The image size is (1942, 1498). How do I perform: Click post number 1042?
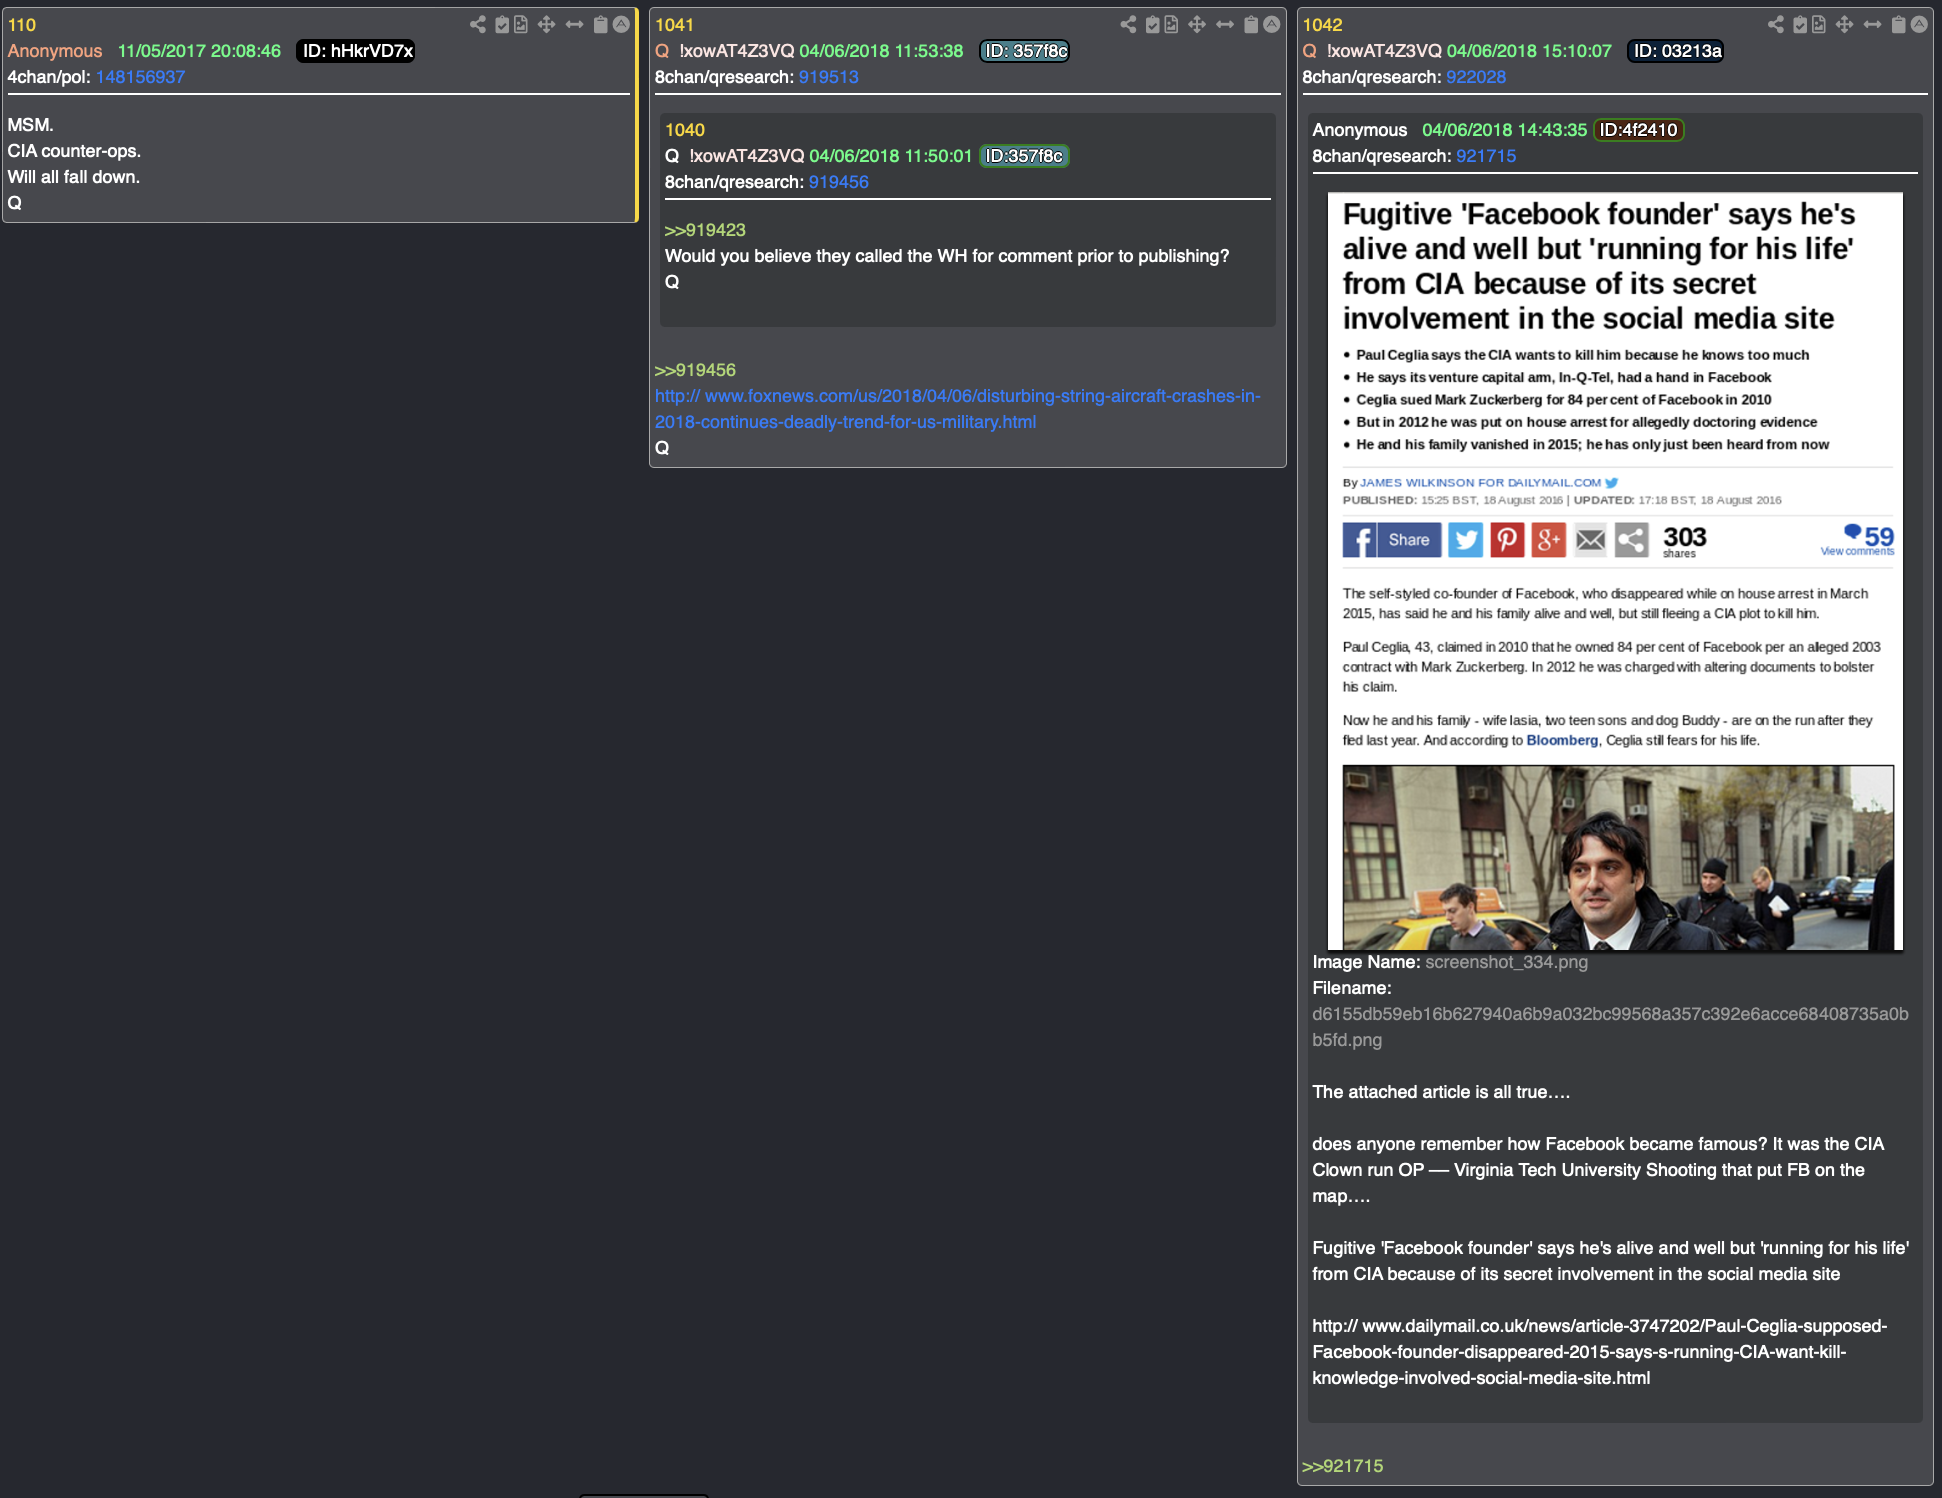[1322, 25]
